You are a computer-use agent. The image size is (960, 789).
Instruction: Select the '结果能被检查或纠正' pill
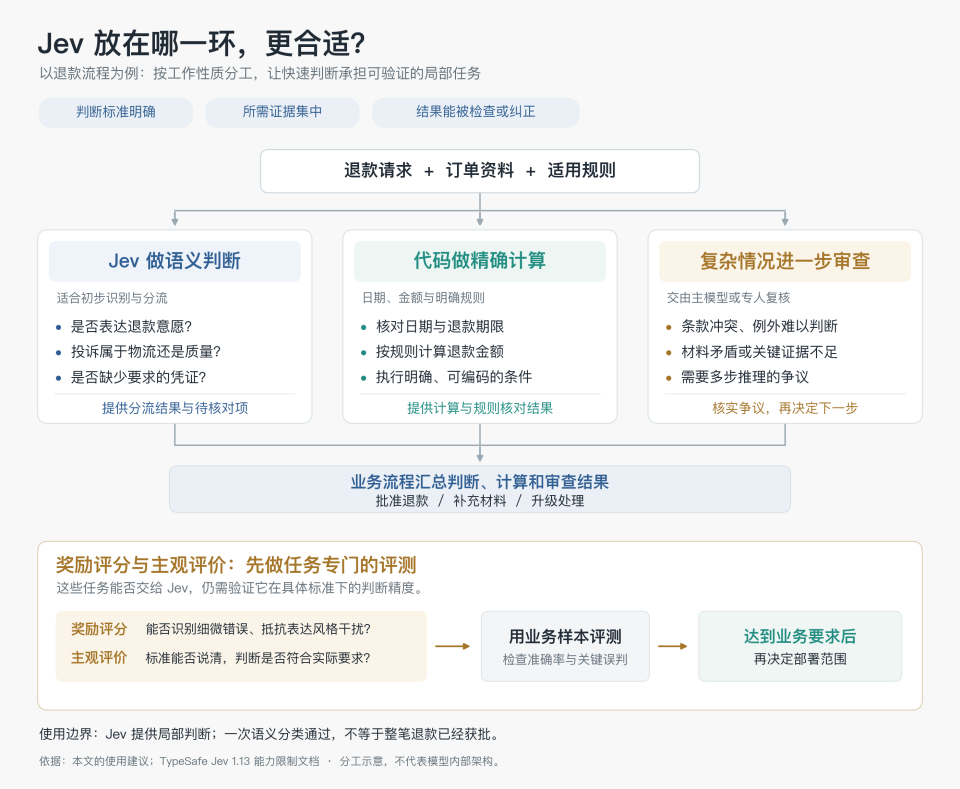476,112
